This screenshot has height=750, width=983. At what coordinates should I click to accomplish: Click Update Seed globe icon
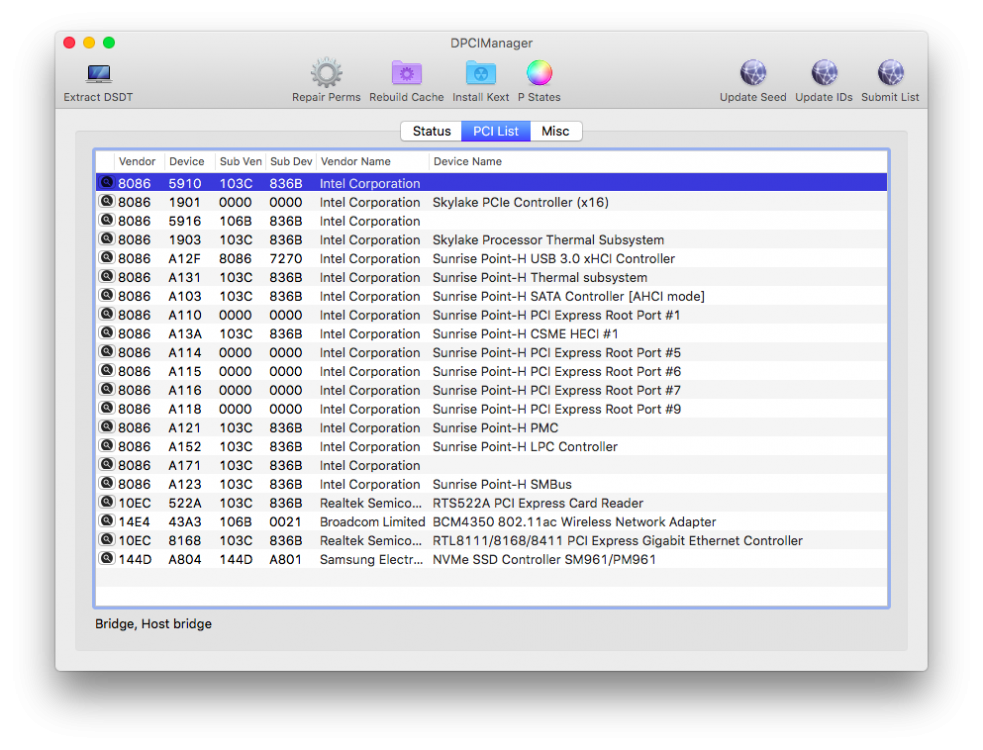click(753, 73)
